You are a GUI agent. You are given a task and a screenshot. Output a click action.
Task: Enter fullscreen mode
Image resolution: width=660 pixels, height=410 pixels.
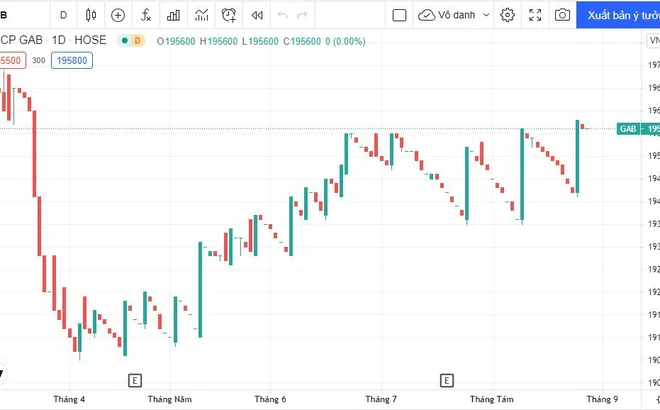[535, 15]
